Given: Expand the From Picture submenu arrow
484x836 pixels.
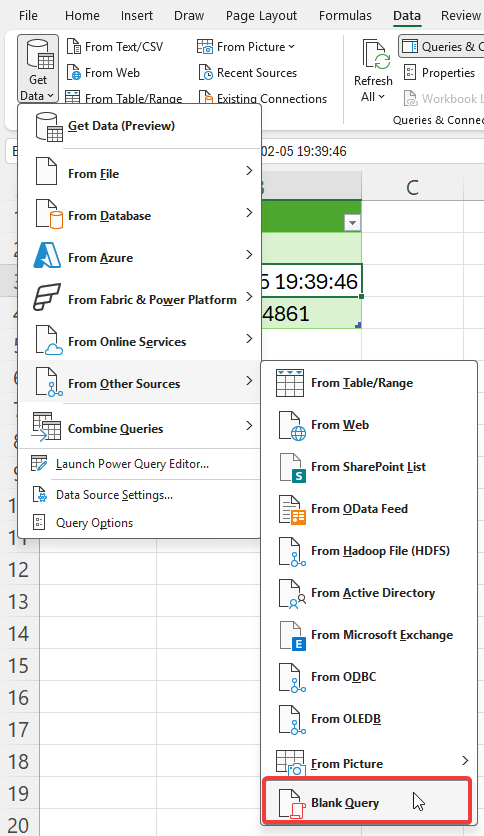Looking at the screenshot, I should (x=465, y=760).
